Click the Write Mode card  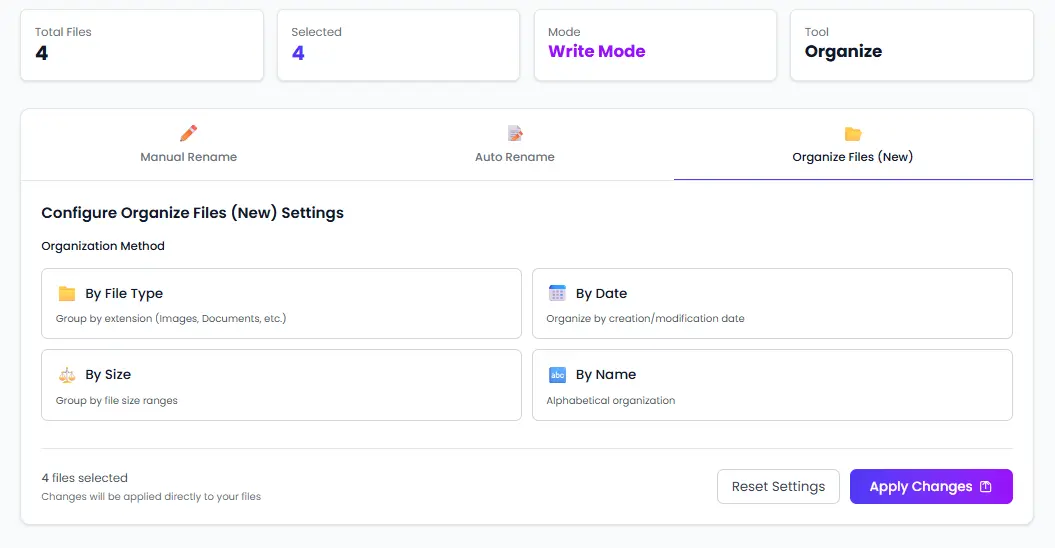coord(655,45)
